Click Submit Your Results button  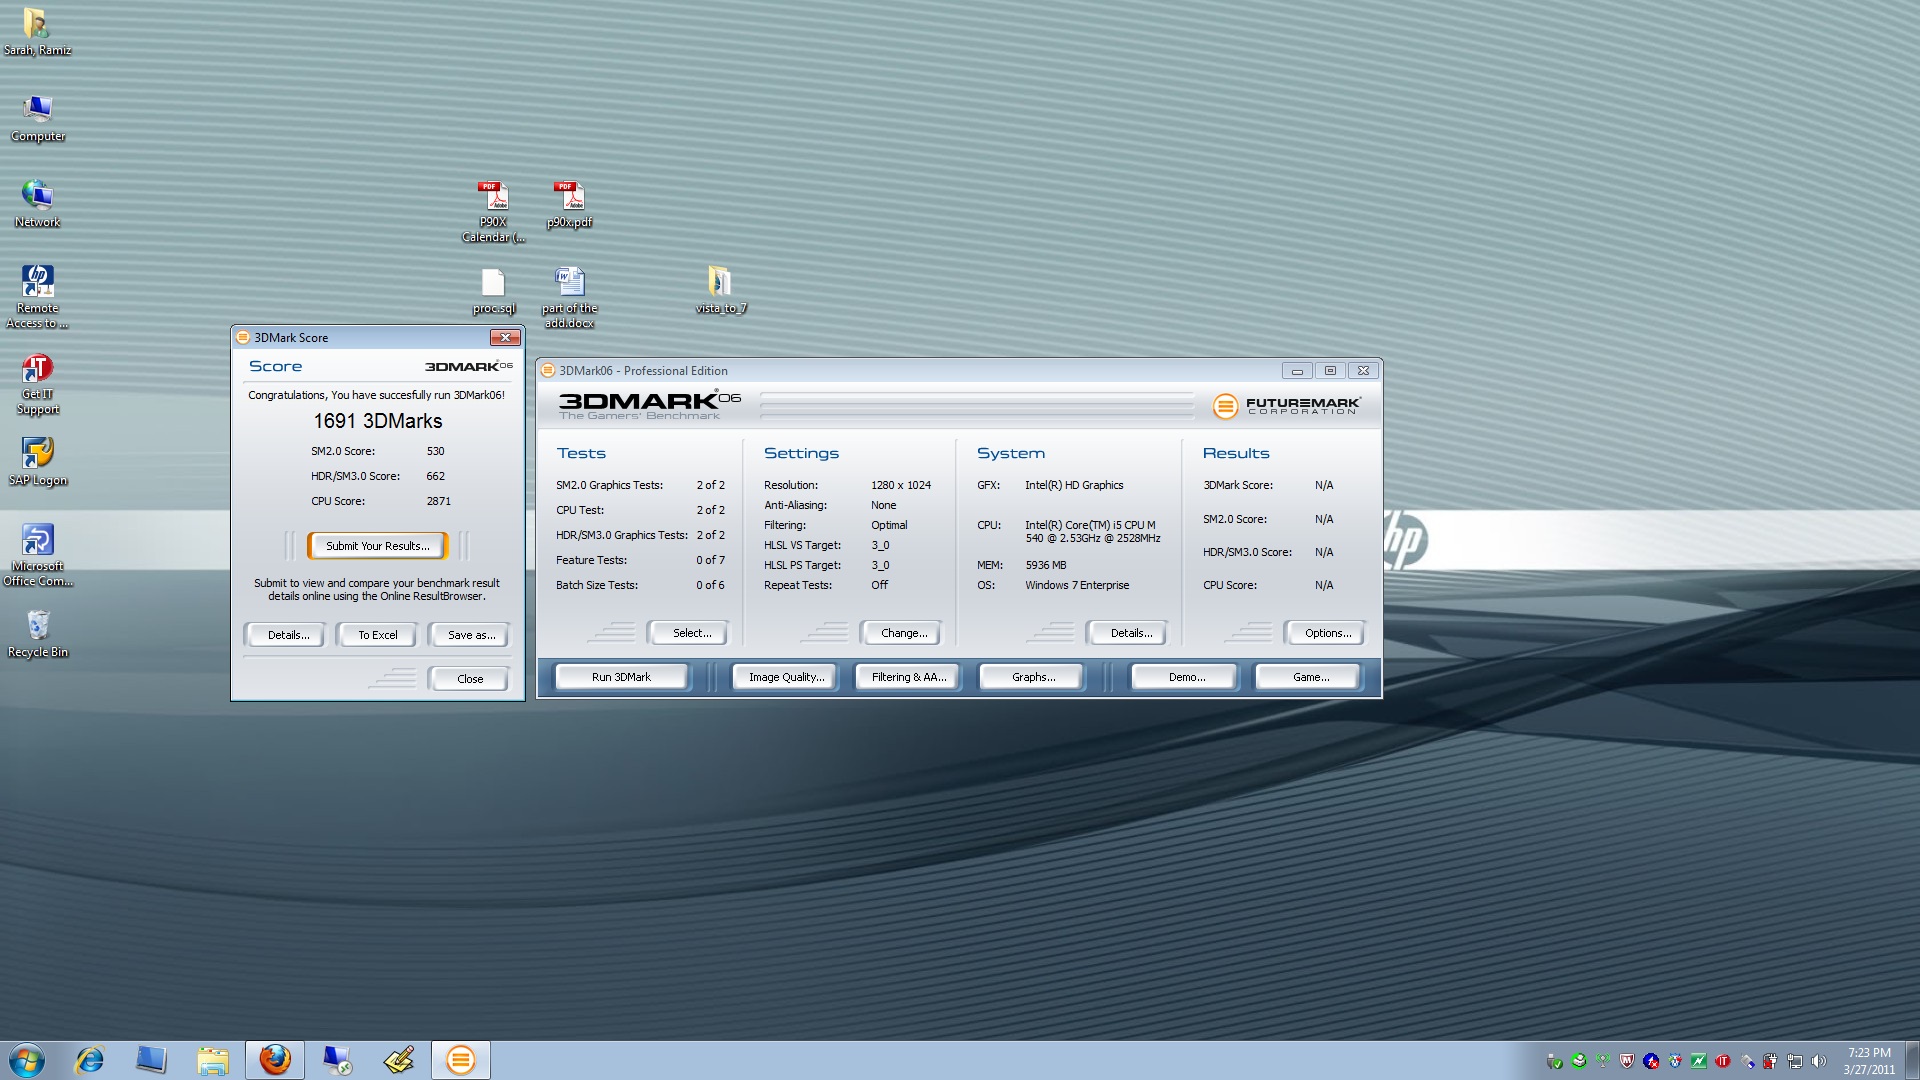click(x=377, y=546)
